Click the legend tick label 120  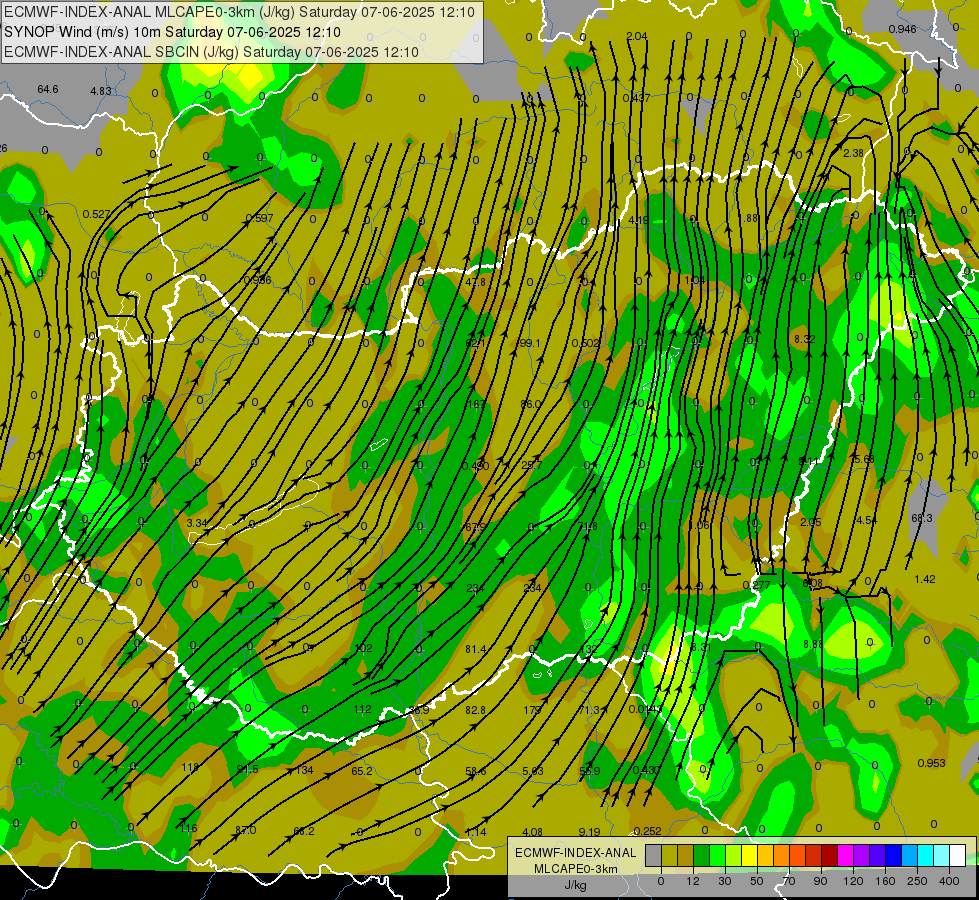click(853, 881)
